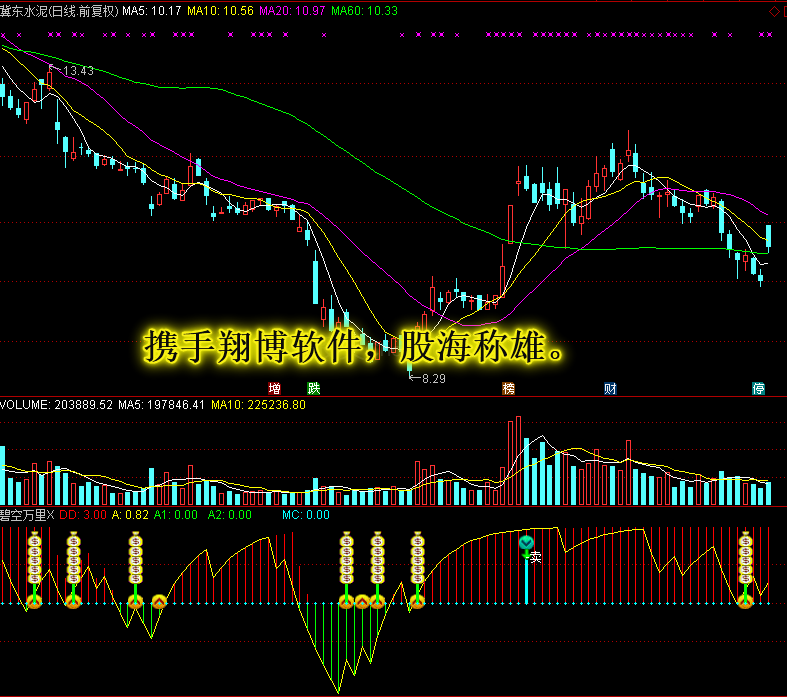This screenshot has height=697, width=787.
Task: Click the A: 0.82 indicator value
Action: (x=130, y=515)
